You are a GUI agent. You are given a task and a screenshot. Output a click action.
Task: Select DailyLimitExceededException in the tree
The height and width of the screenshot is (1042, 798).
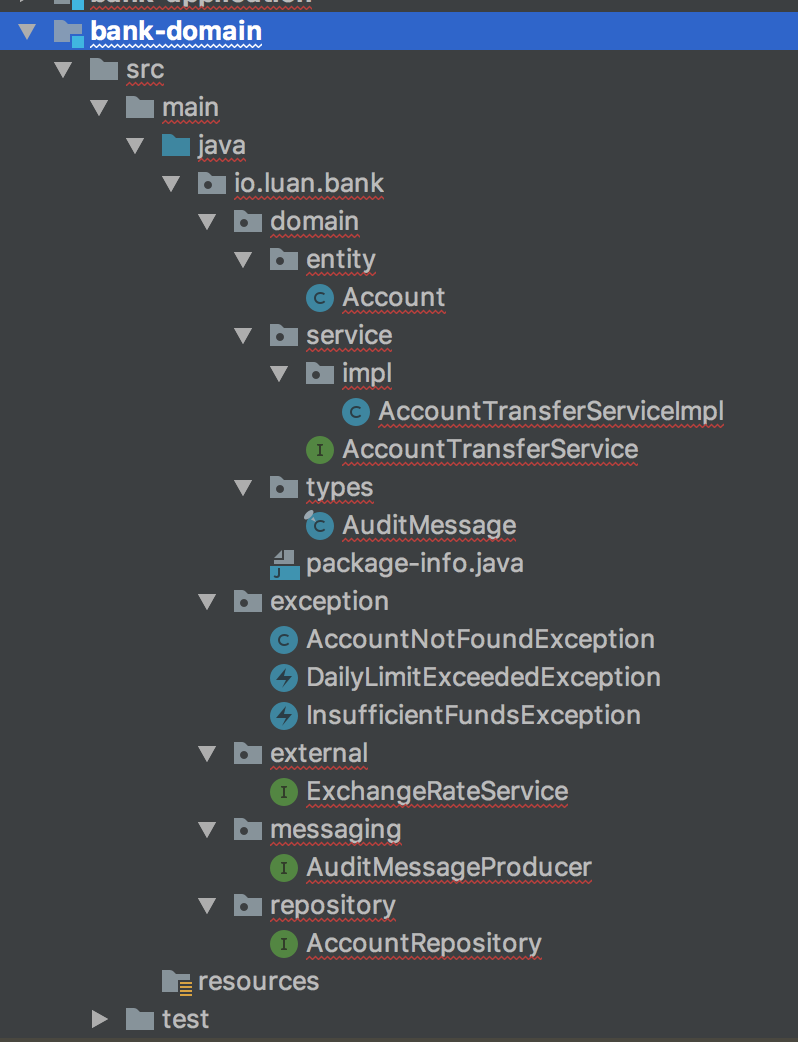tap(484, 678)
